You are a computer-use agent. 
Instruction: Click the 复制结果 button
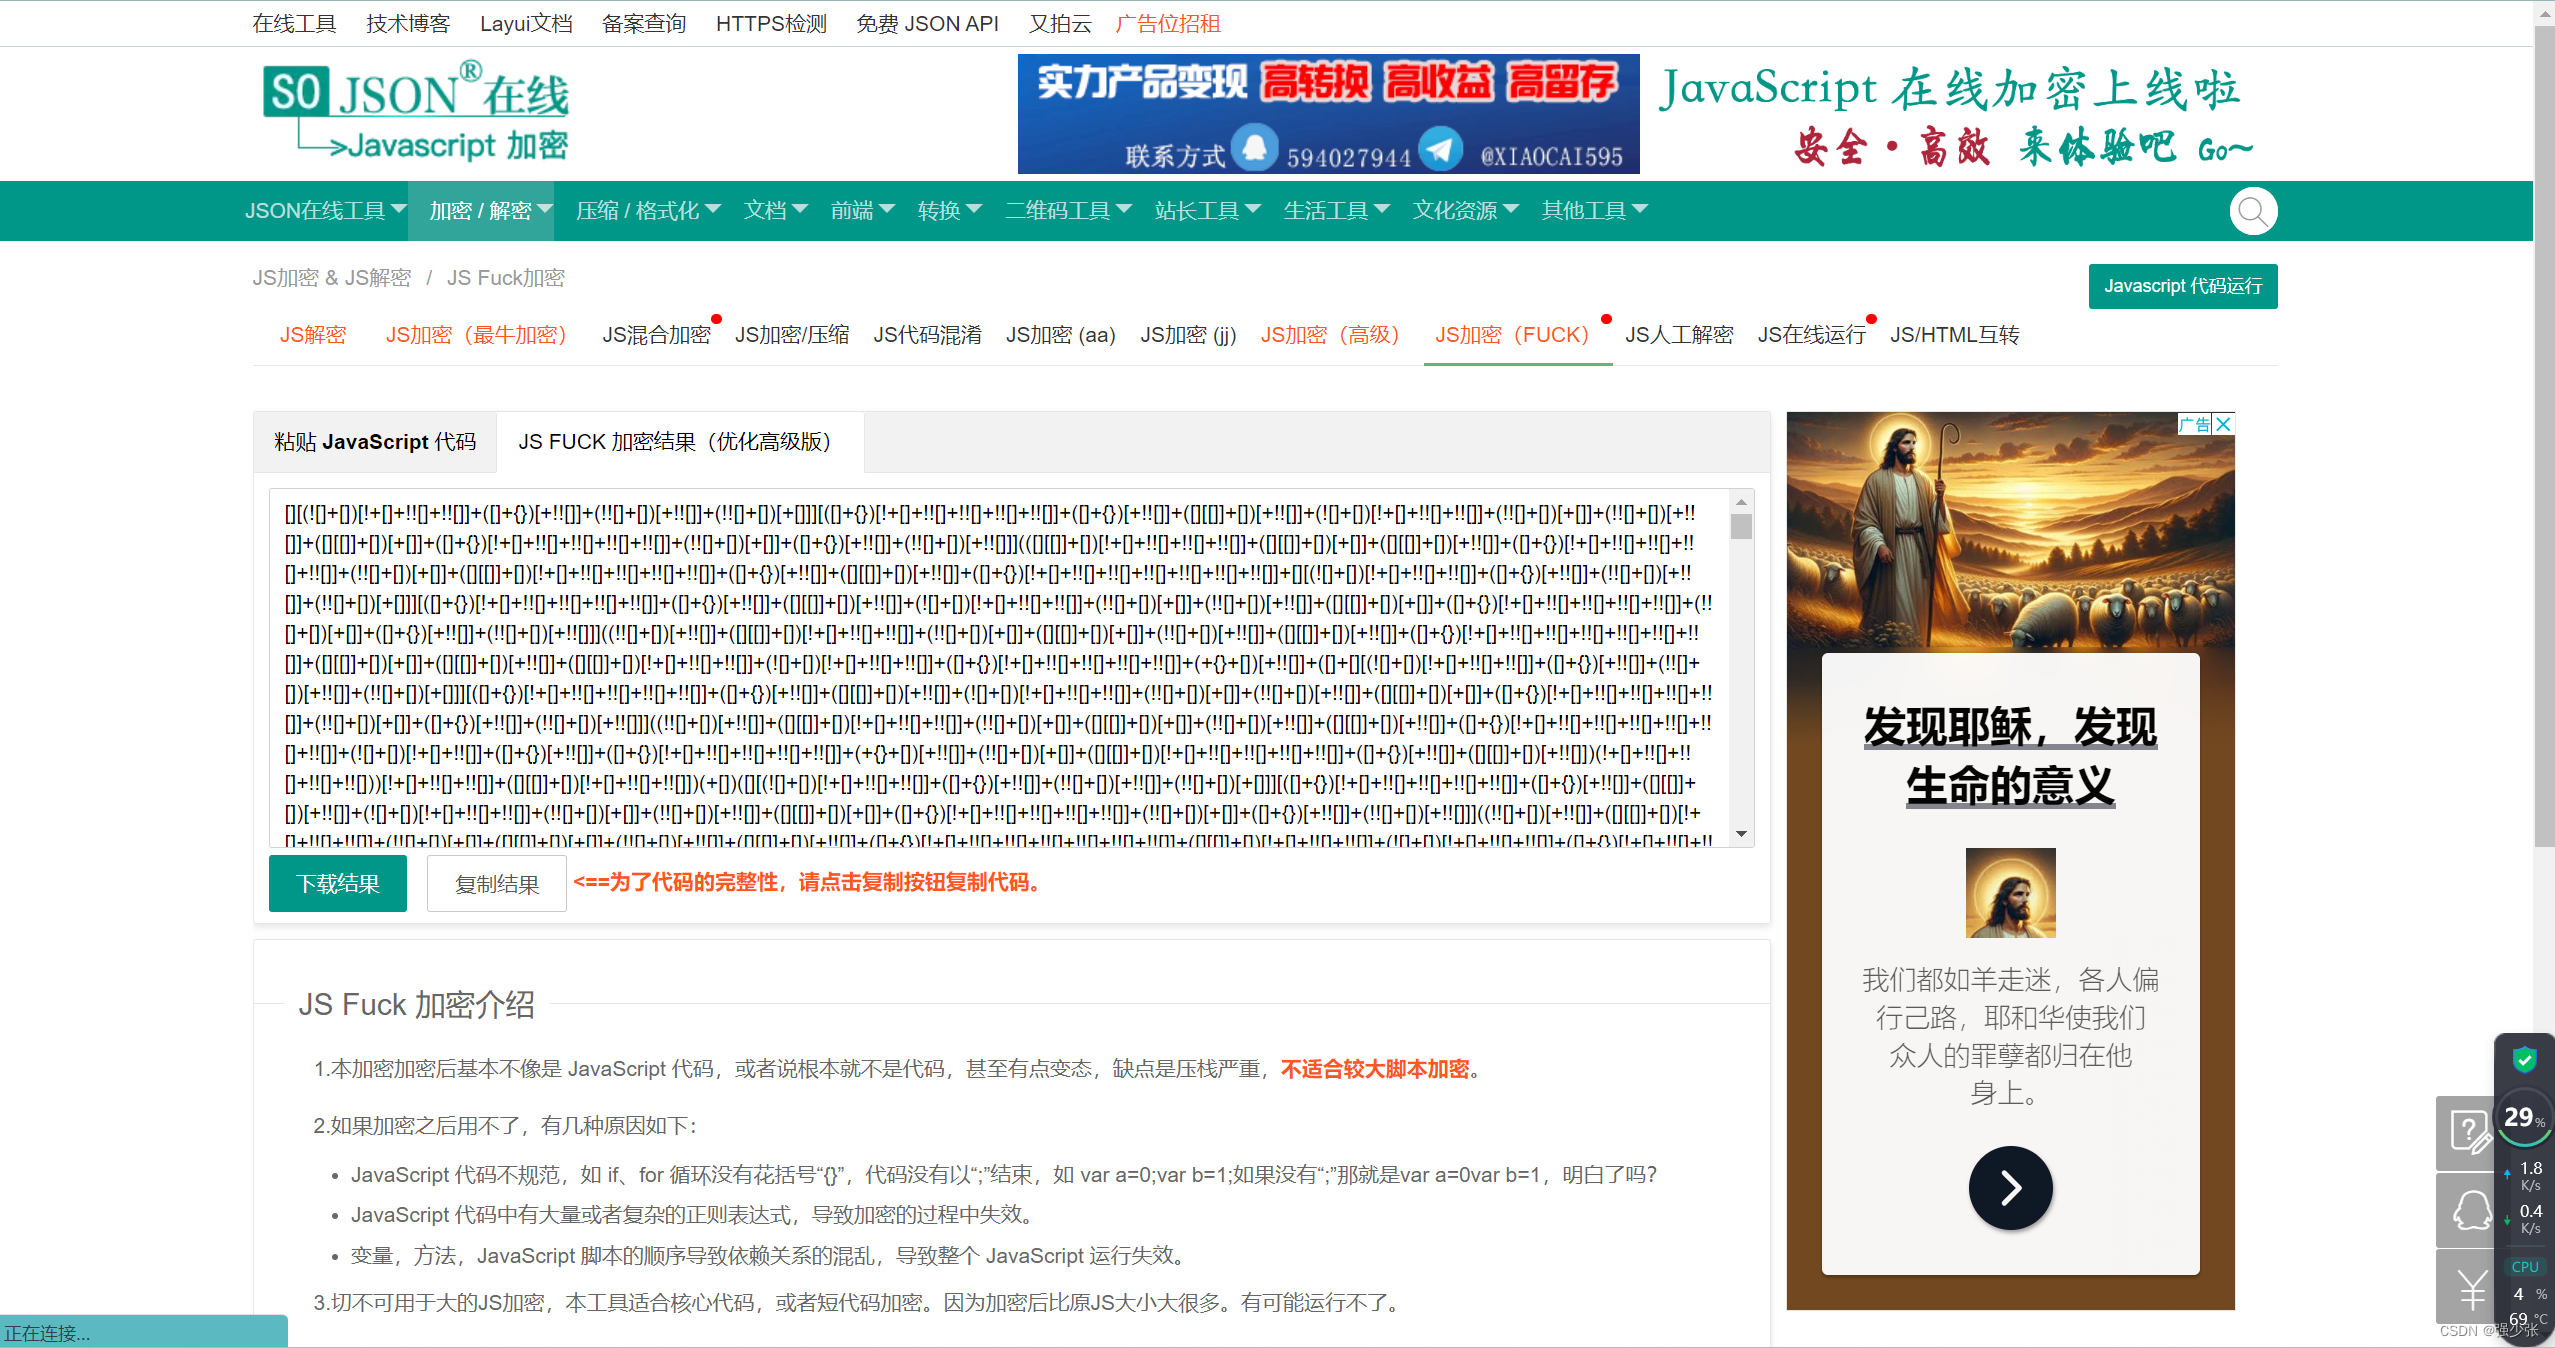497,884
